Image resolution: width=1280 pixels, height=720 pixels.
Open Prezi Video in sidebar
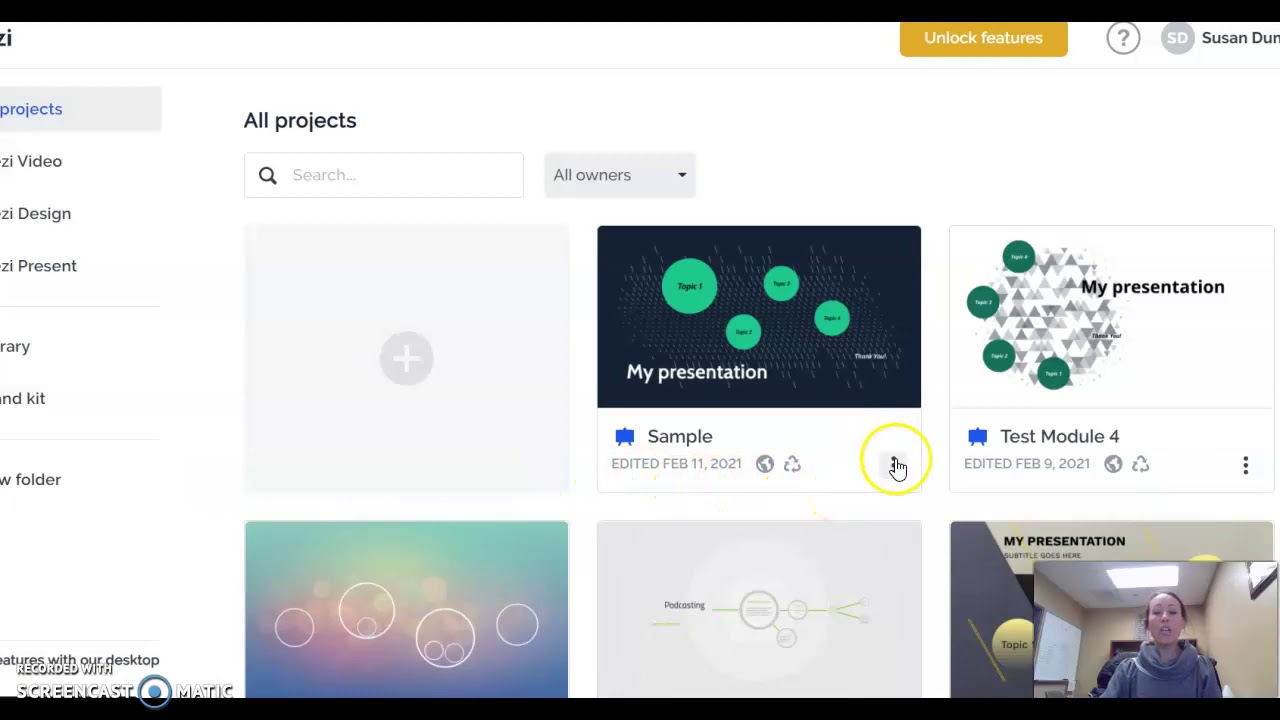[x=31, y=161]
